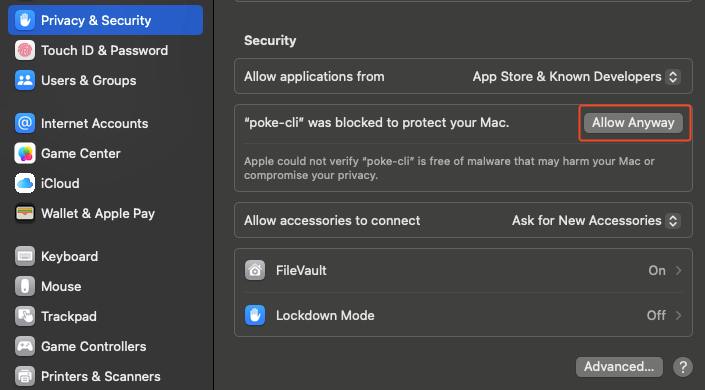Click the Printers & Scanners printer icon

pyautogui.click(x=25, y=376)
